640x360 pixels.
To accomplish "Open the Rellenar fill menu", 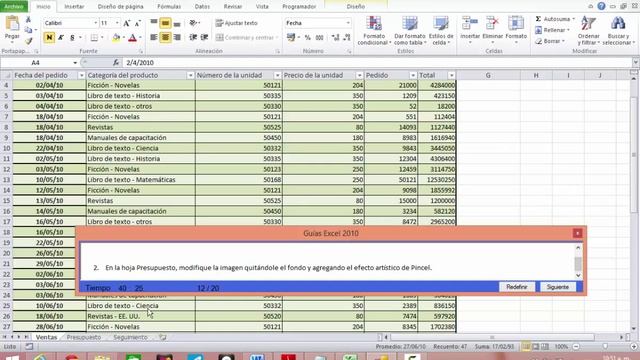I will pyautogui.click(x=552, y=30).
